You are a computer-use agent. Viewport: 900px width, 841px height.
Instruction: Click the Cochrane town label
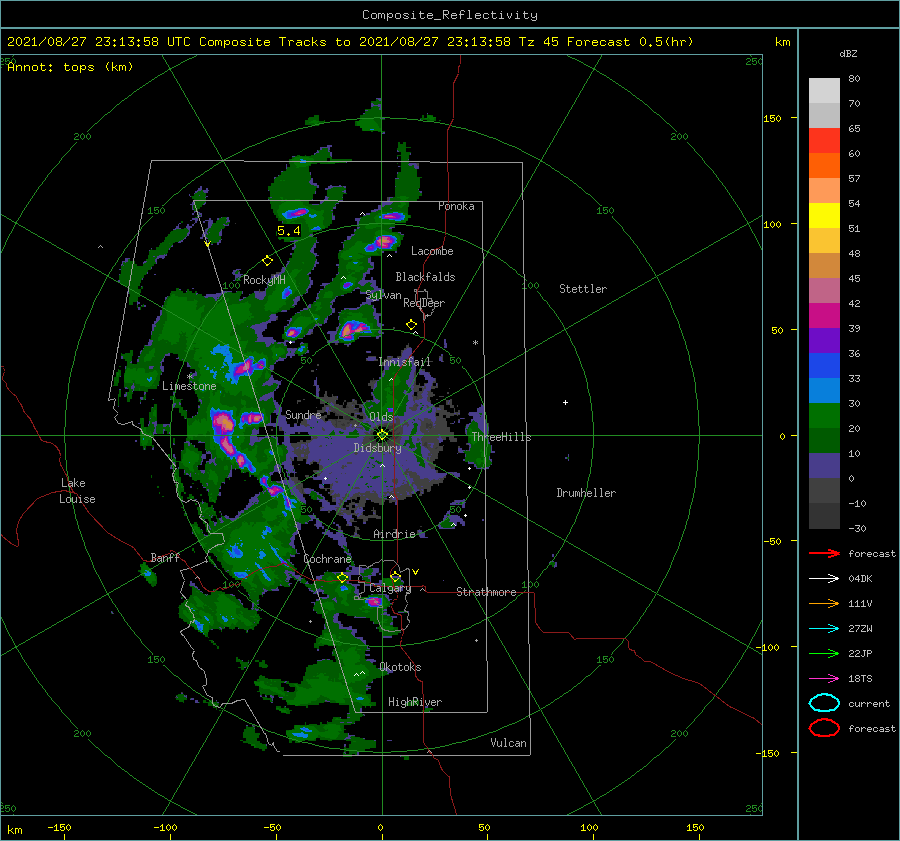coord(327,559)
